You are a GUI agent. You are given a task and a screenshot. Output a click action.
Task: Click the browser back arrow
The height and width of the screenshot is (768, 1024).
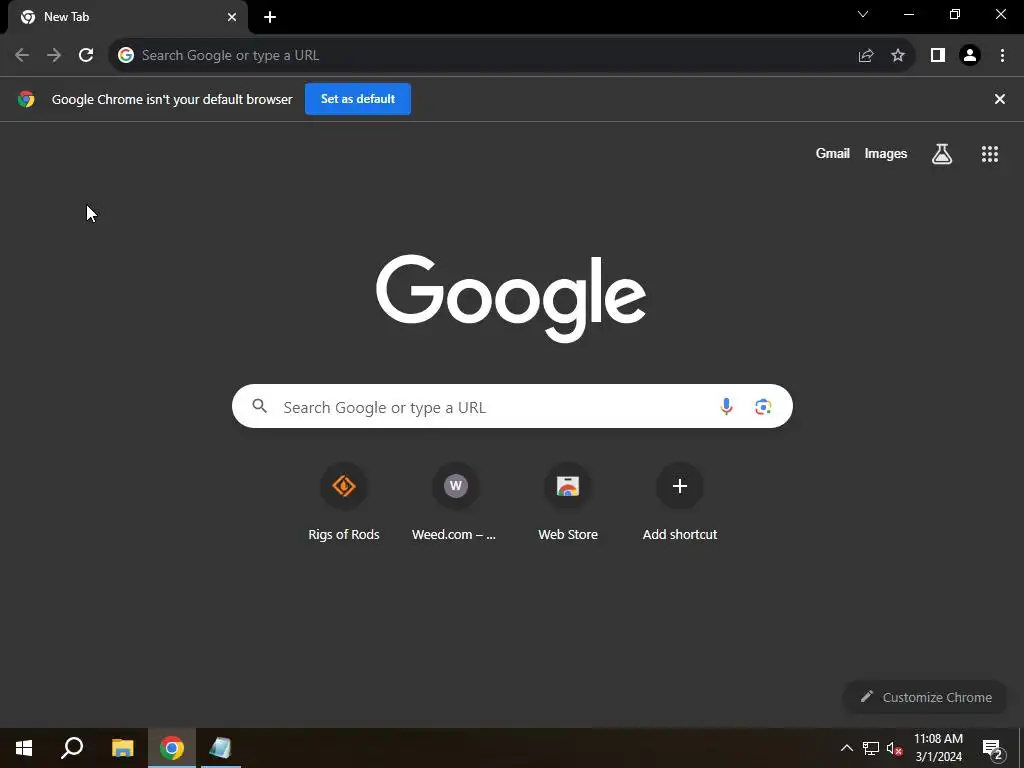(22, 55)
